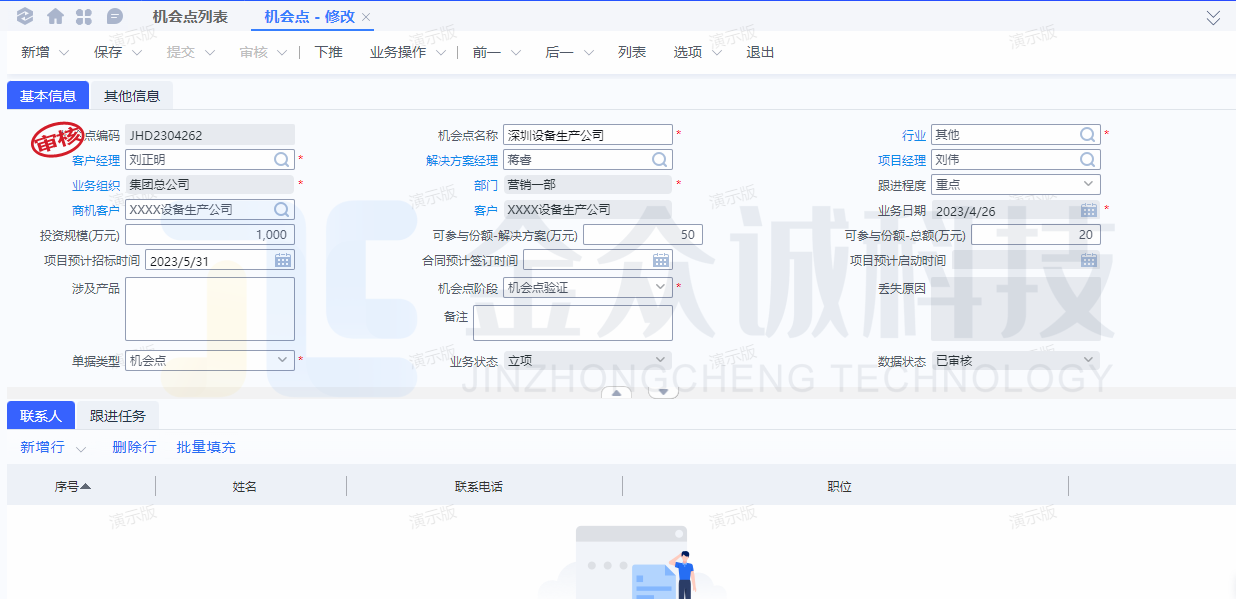
Task: Click the 投资规模(万元) input field
Action: [210, 235]
